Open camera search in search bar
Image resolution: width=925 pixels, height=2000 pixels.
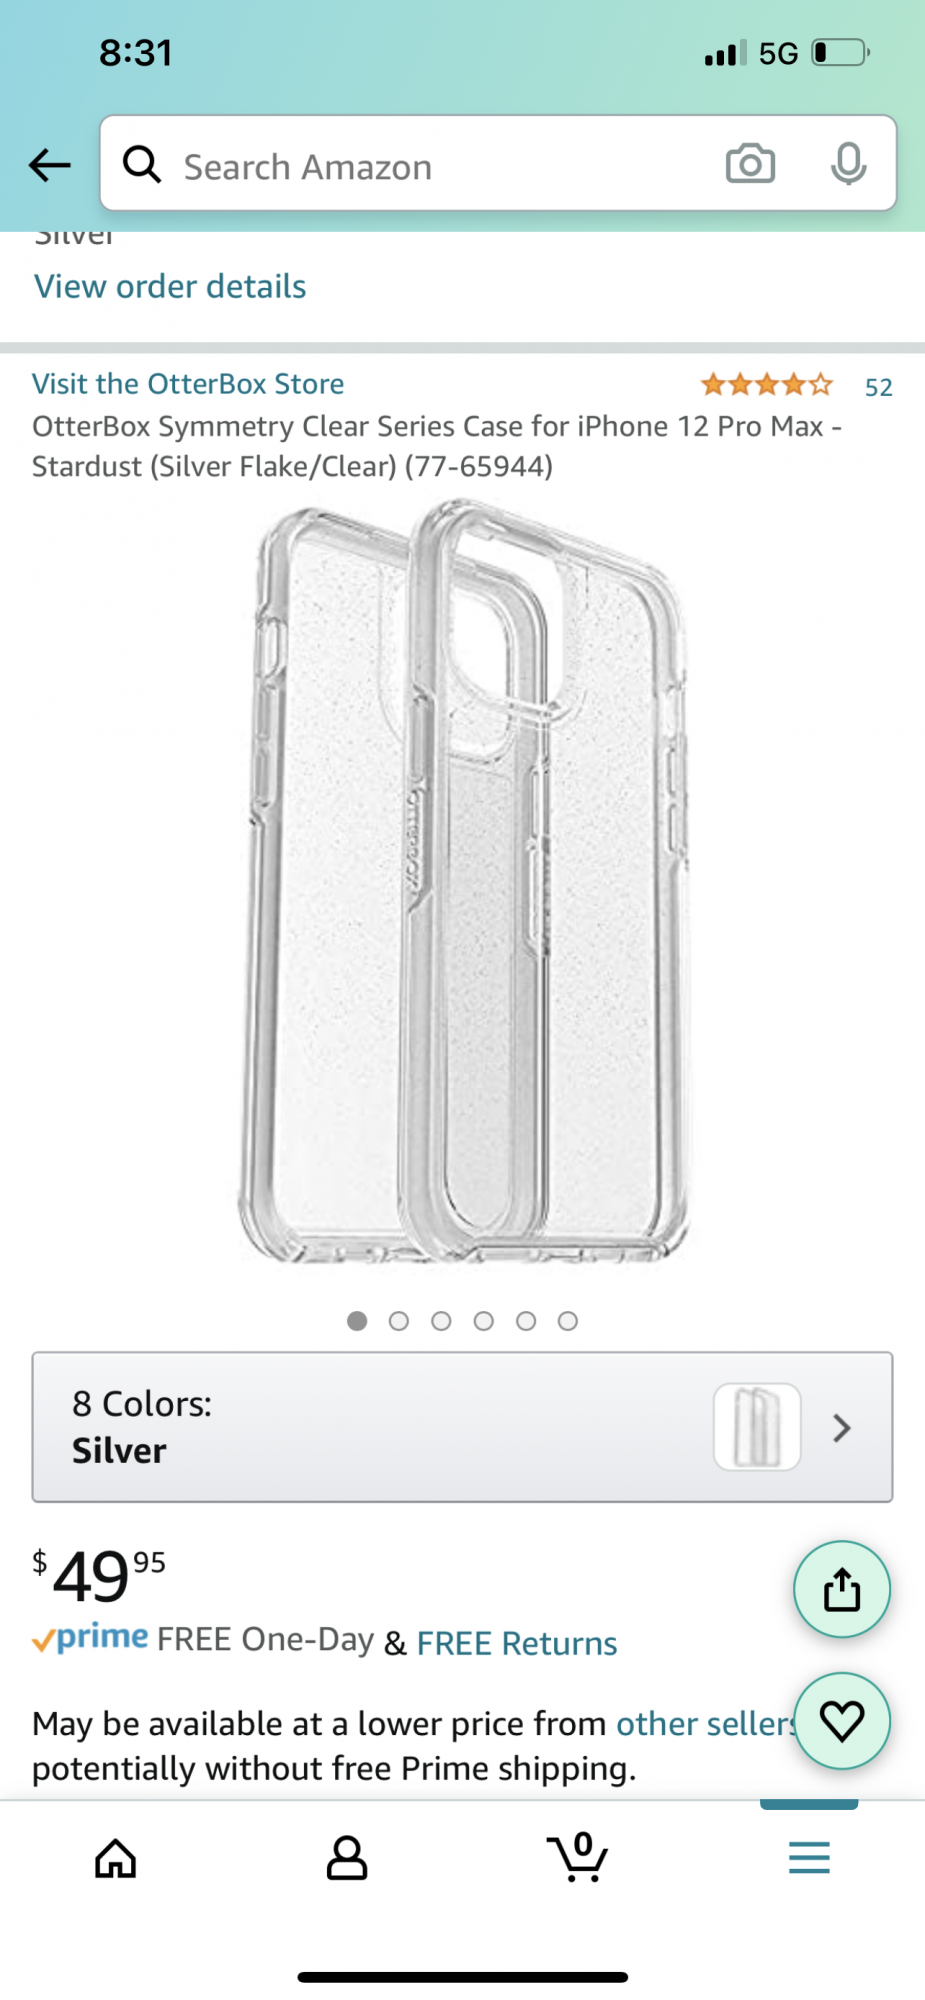[750, 164]
